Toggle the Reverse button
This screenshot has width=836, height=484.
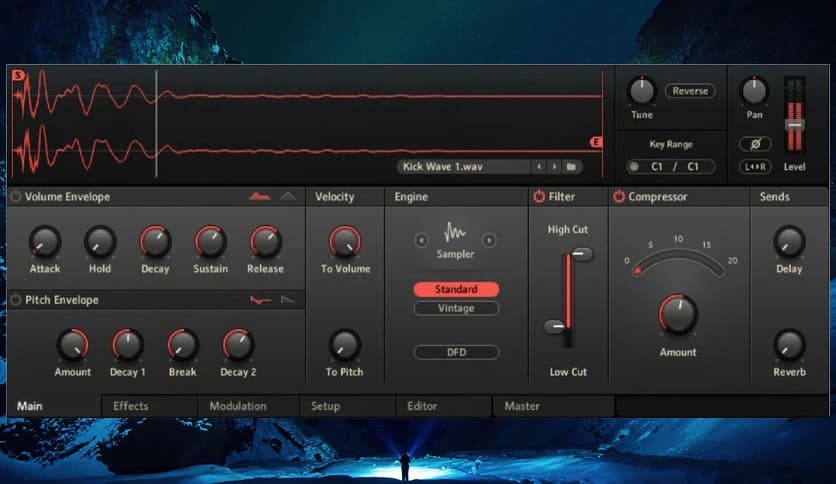tap(690, 91)
